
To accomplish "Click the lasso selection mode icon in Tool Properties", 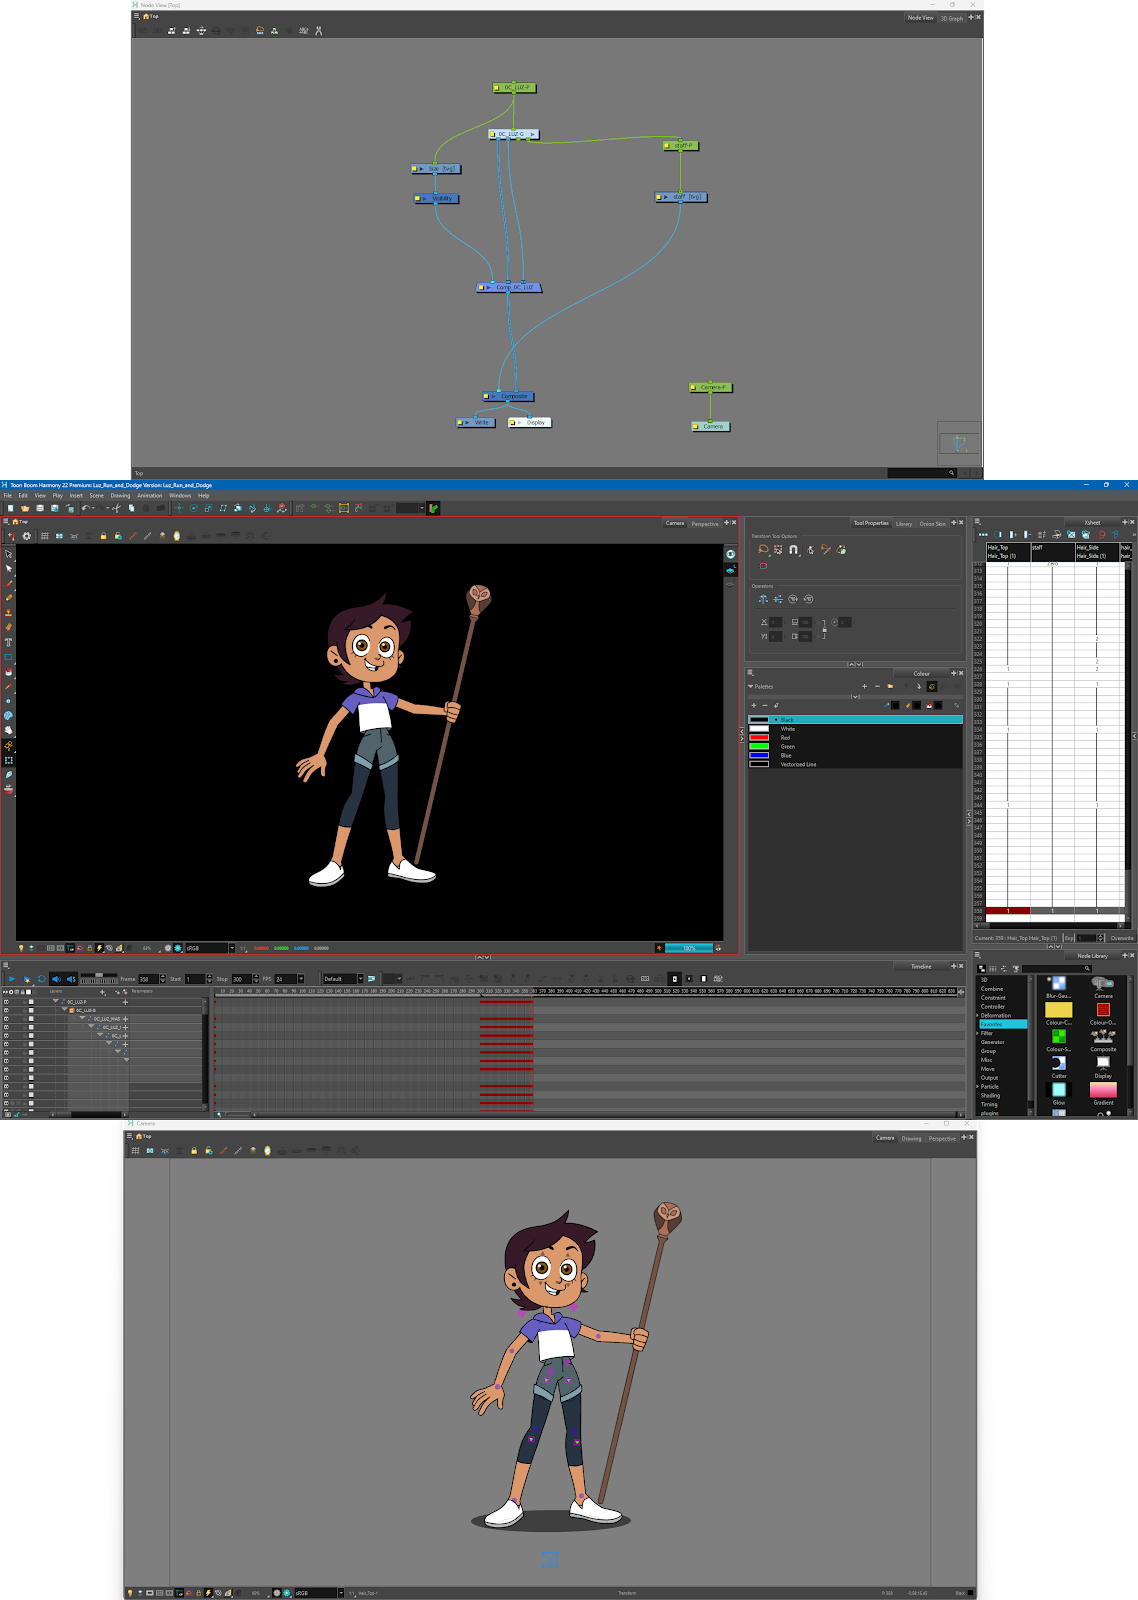I will point(763,549).
